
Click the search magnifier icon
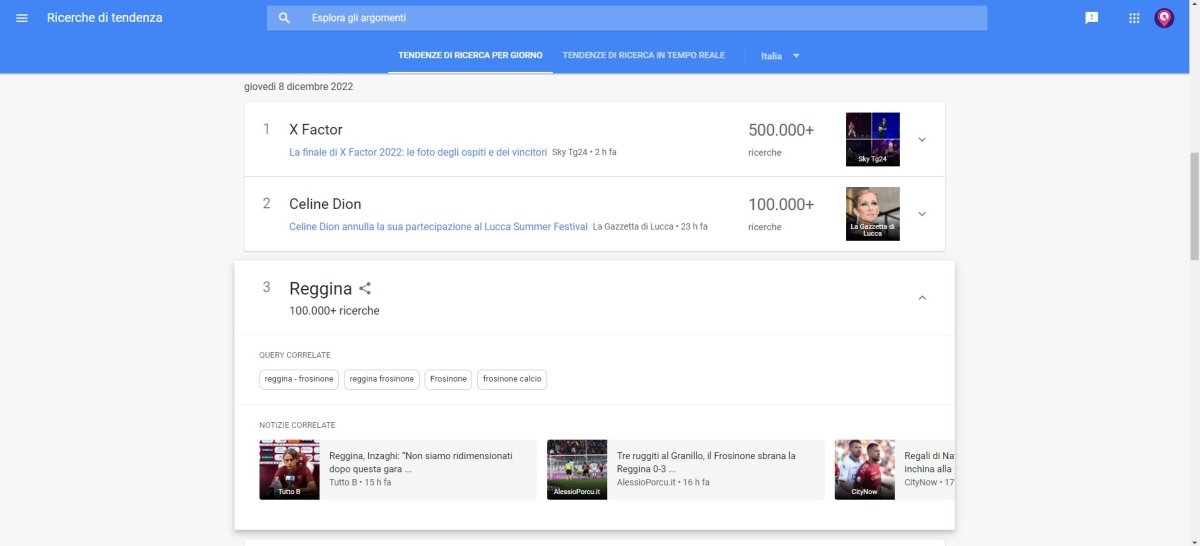284,18
